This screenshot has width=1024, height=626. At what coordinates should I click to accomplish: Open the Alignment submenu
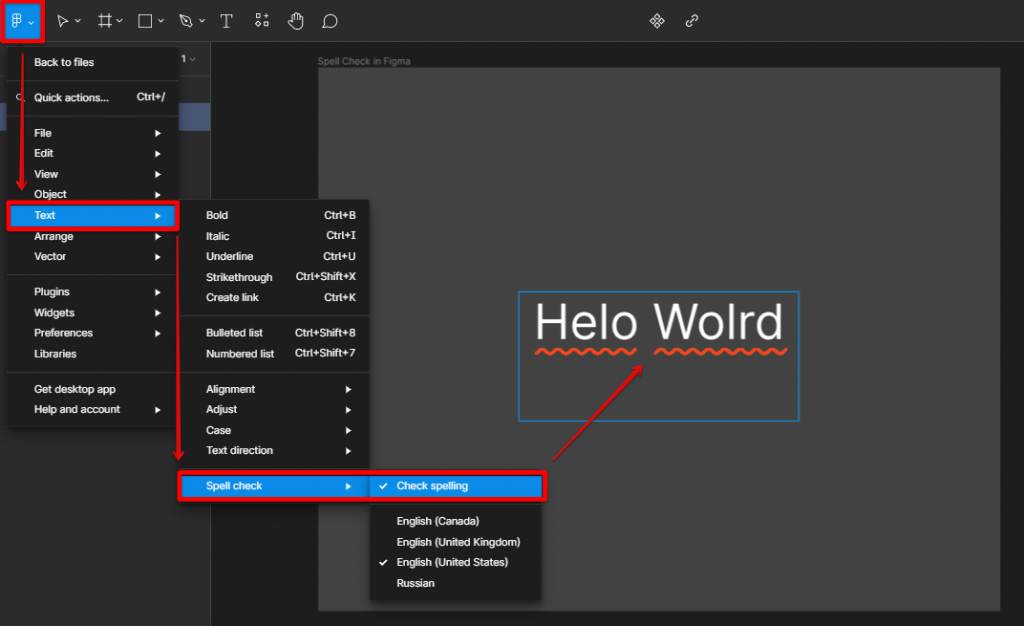click(x=230, y=389)
